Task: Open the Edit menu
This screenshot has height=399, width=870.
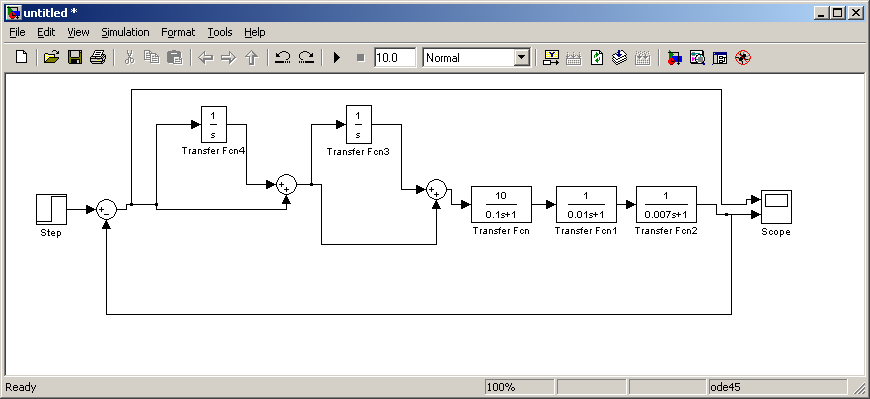Action: (x=46, y=32)
